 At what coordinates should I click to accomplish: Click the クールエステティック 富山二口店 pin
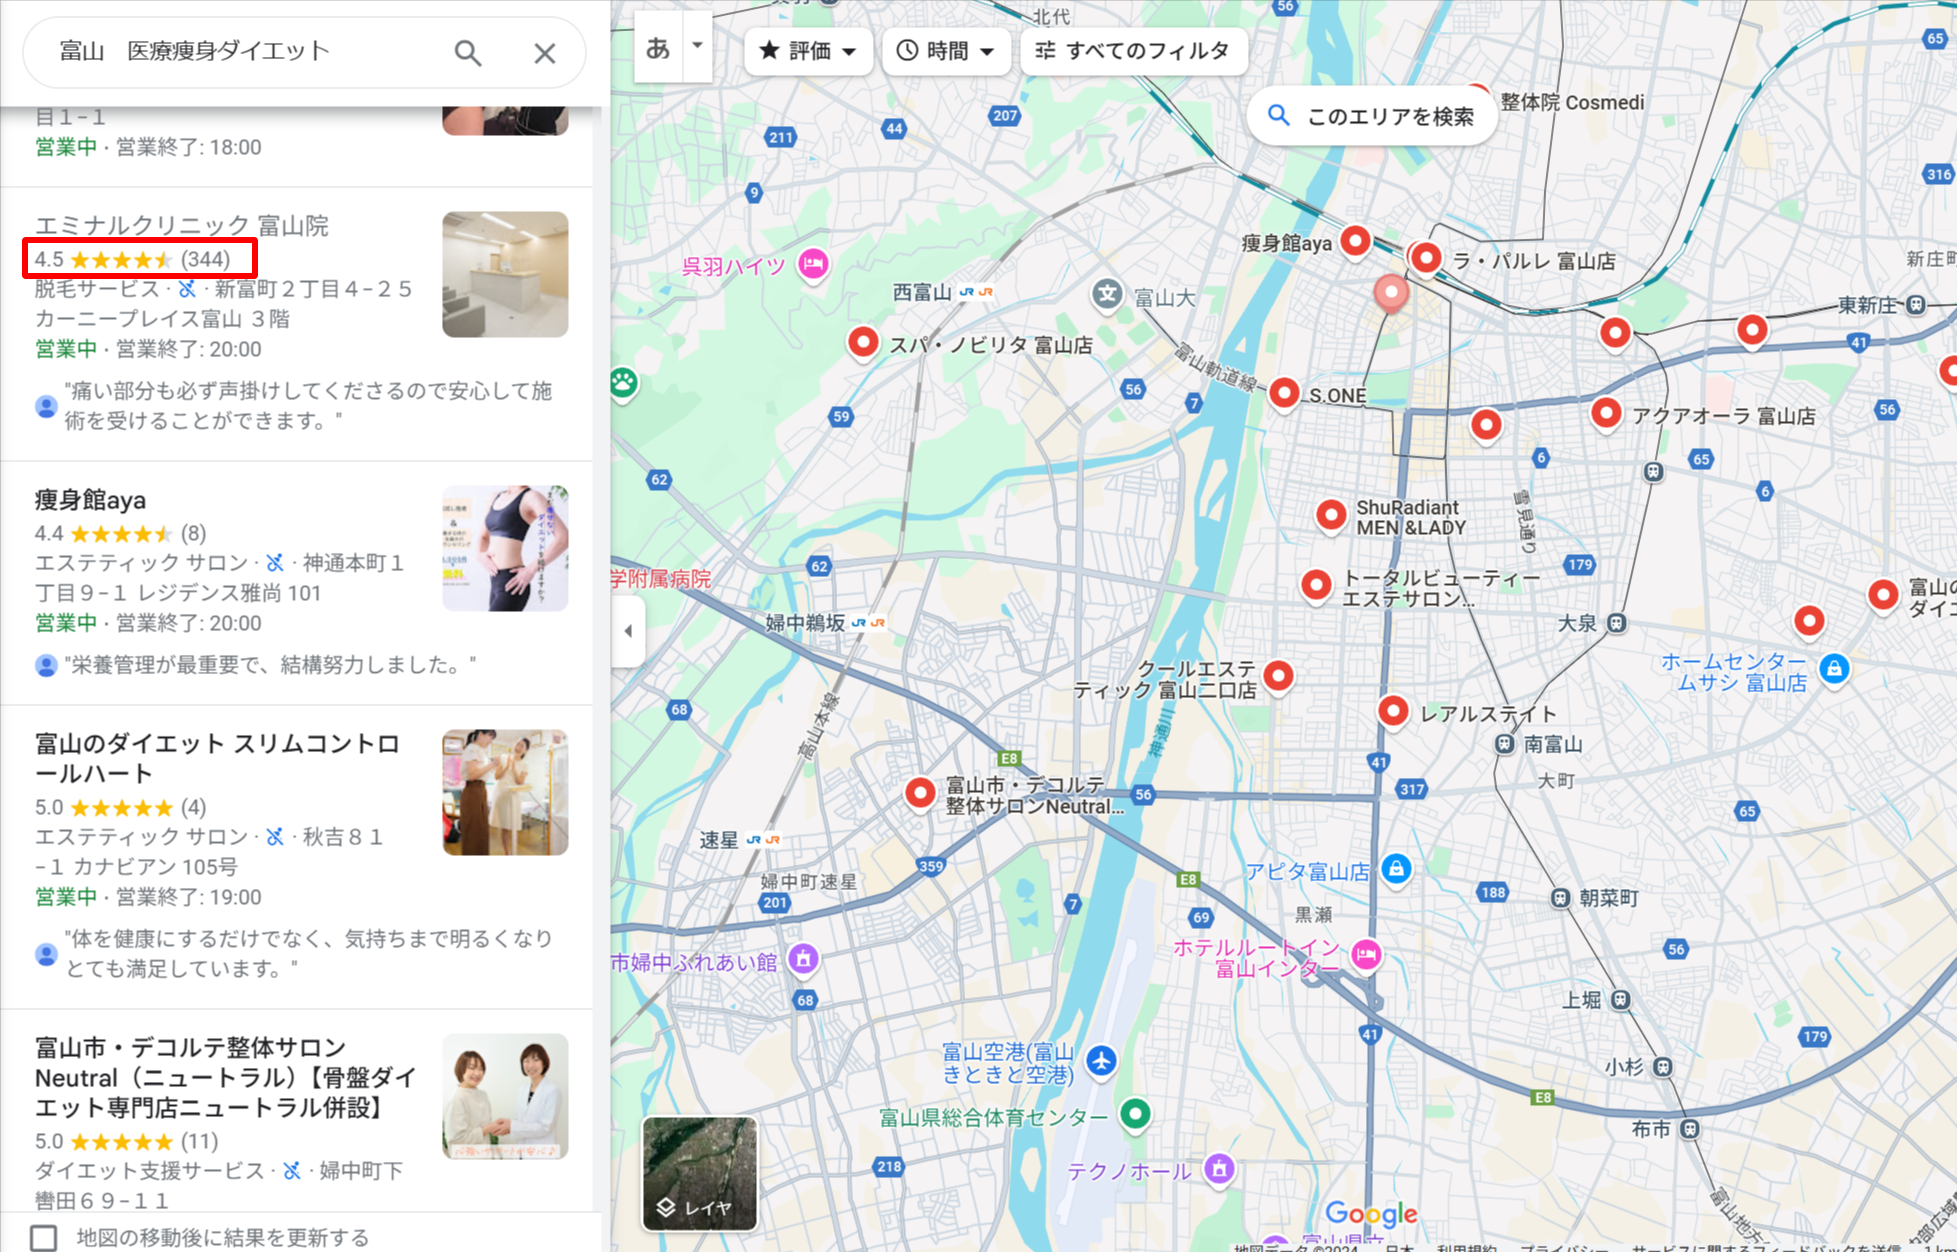pyautogui.click(x=1278, y=676)
